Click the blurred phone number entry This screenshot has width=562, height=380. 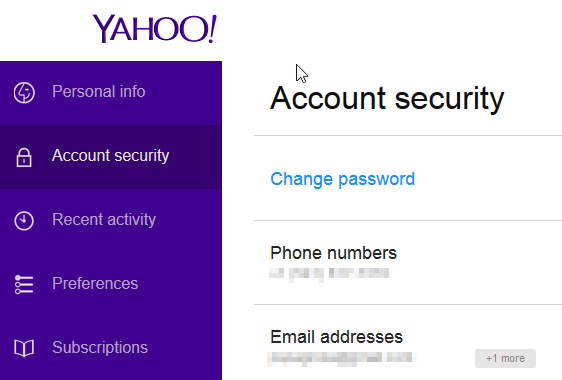coord(329,274)
